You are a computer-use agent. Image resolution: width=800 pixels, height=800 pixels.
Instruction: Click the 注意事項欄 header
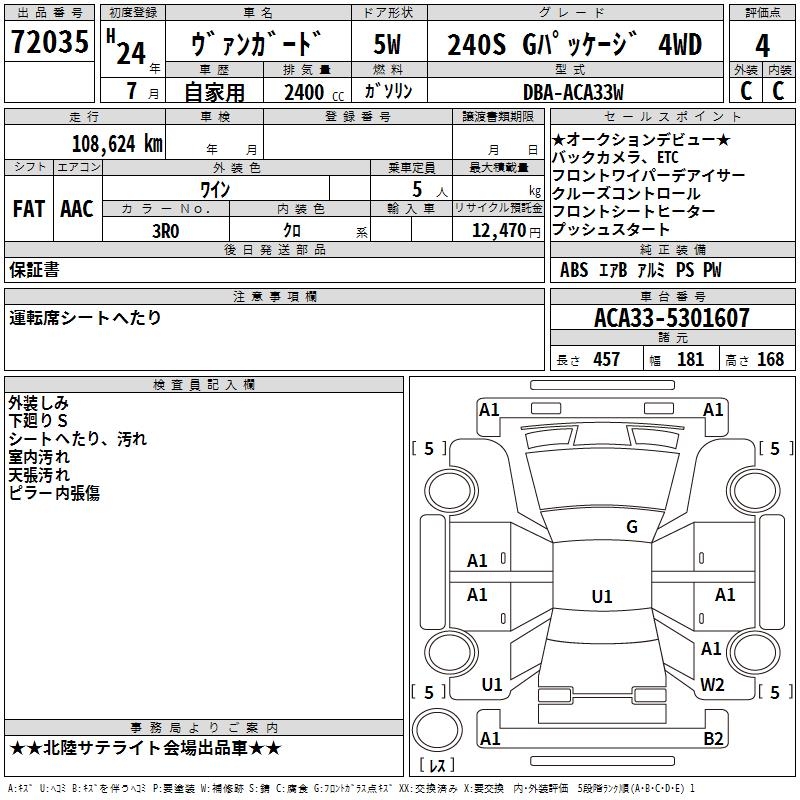pyautogui.click(x=274, y=296)
